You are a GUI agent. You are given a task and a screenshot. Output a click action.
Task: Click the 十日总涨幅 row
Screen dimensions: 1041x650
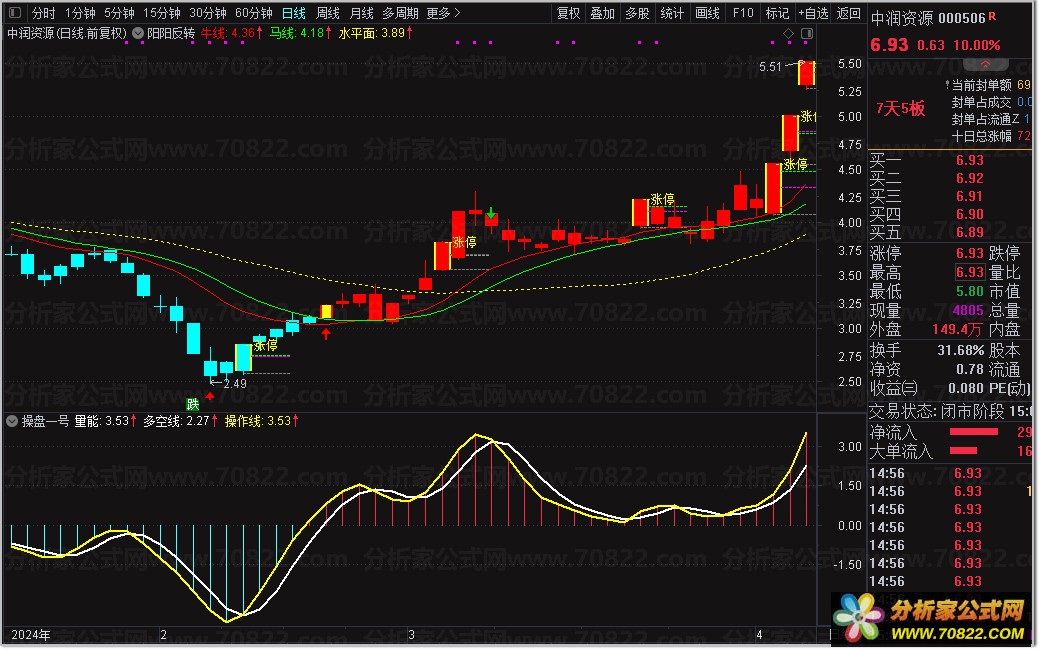[991, 136]
